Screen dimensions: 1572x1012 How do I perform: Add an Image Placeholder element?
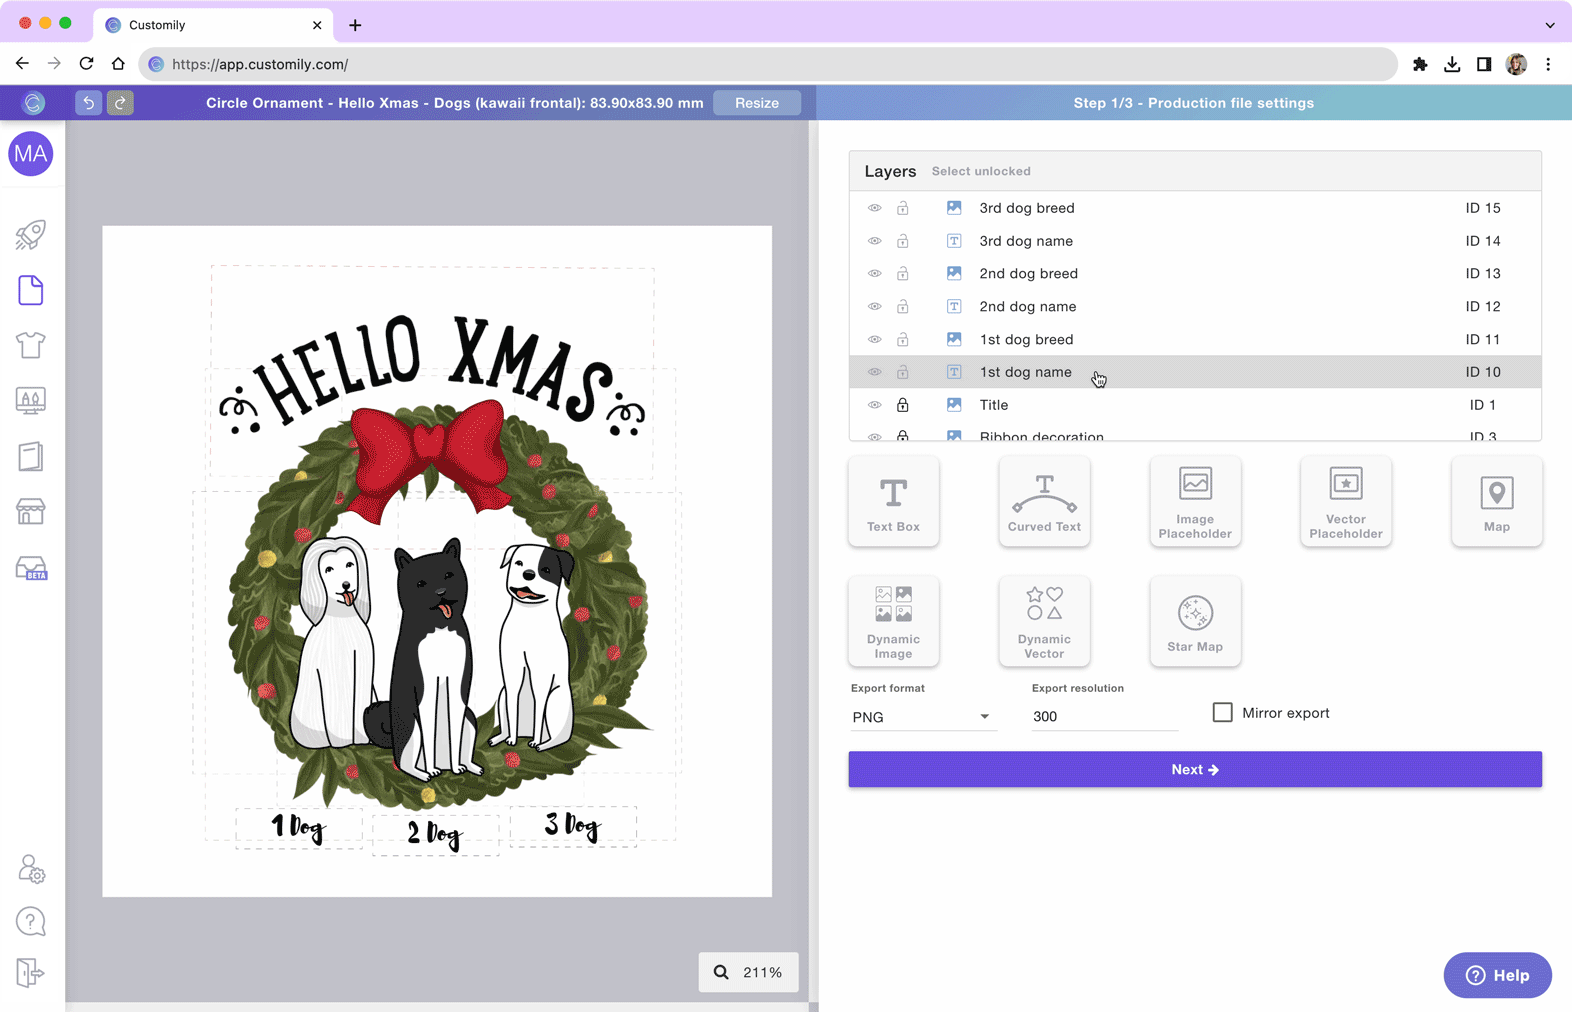(1195, 501)
